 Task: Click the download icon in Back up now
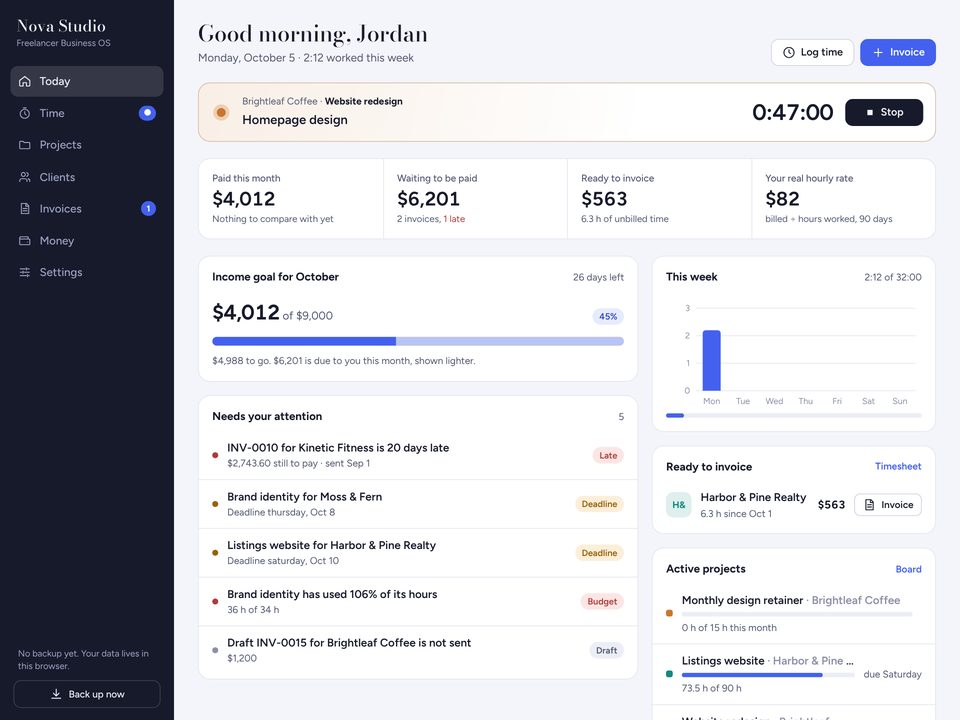(x=56, y=694)
